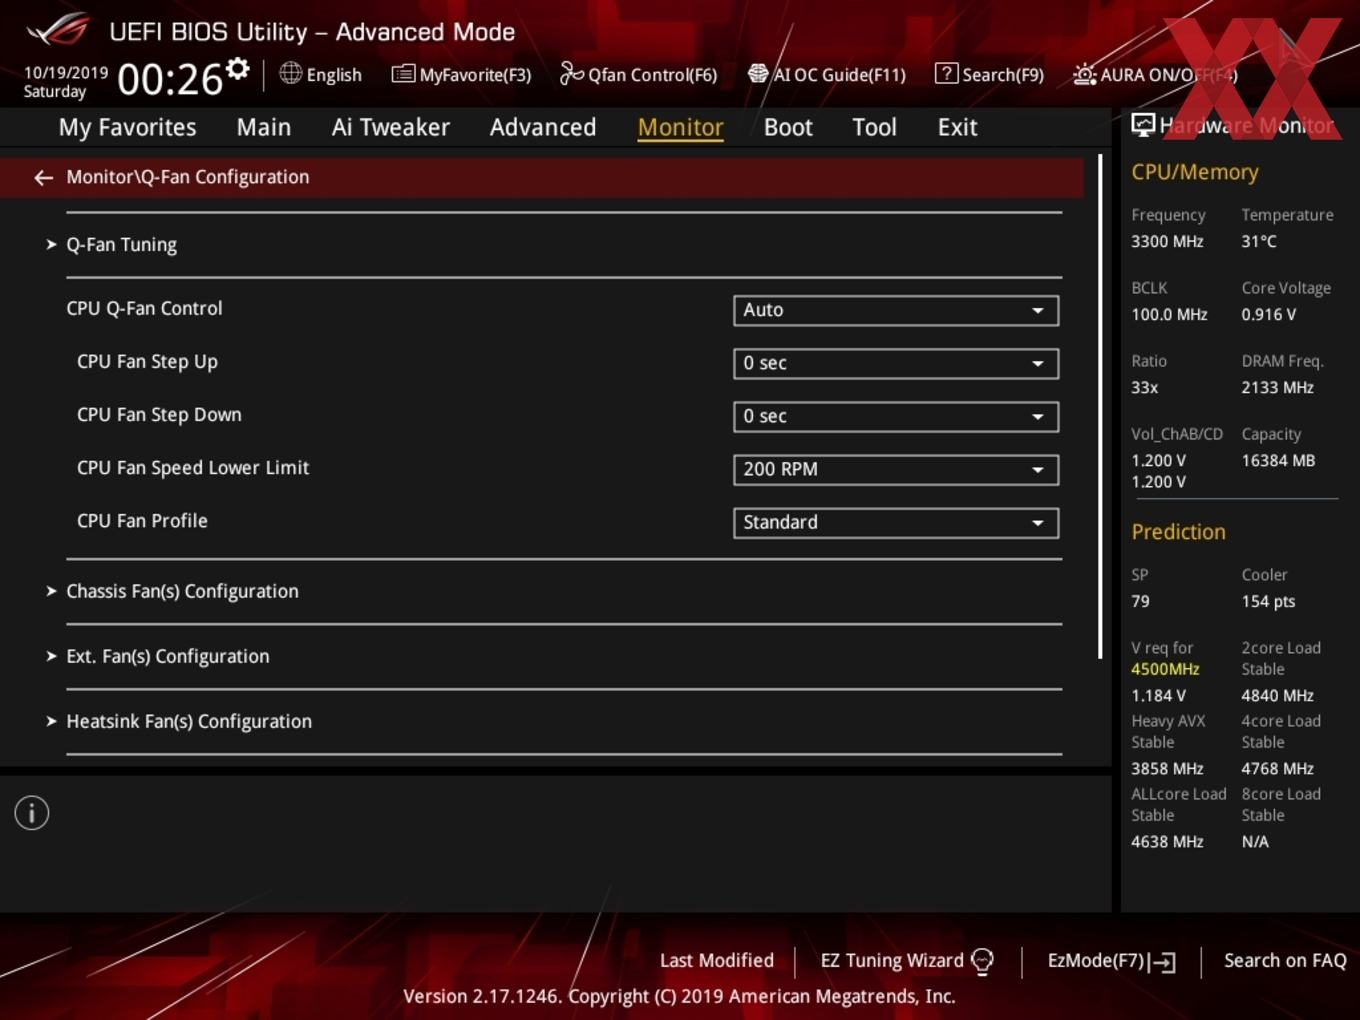Screen dimensions: 1360x1020
Task: Click the 154 pts cooler score
Action: click(x=1268, y=602)
